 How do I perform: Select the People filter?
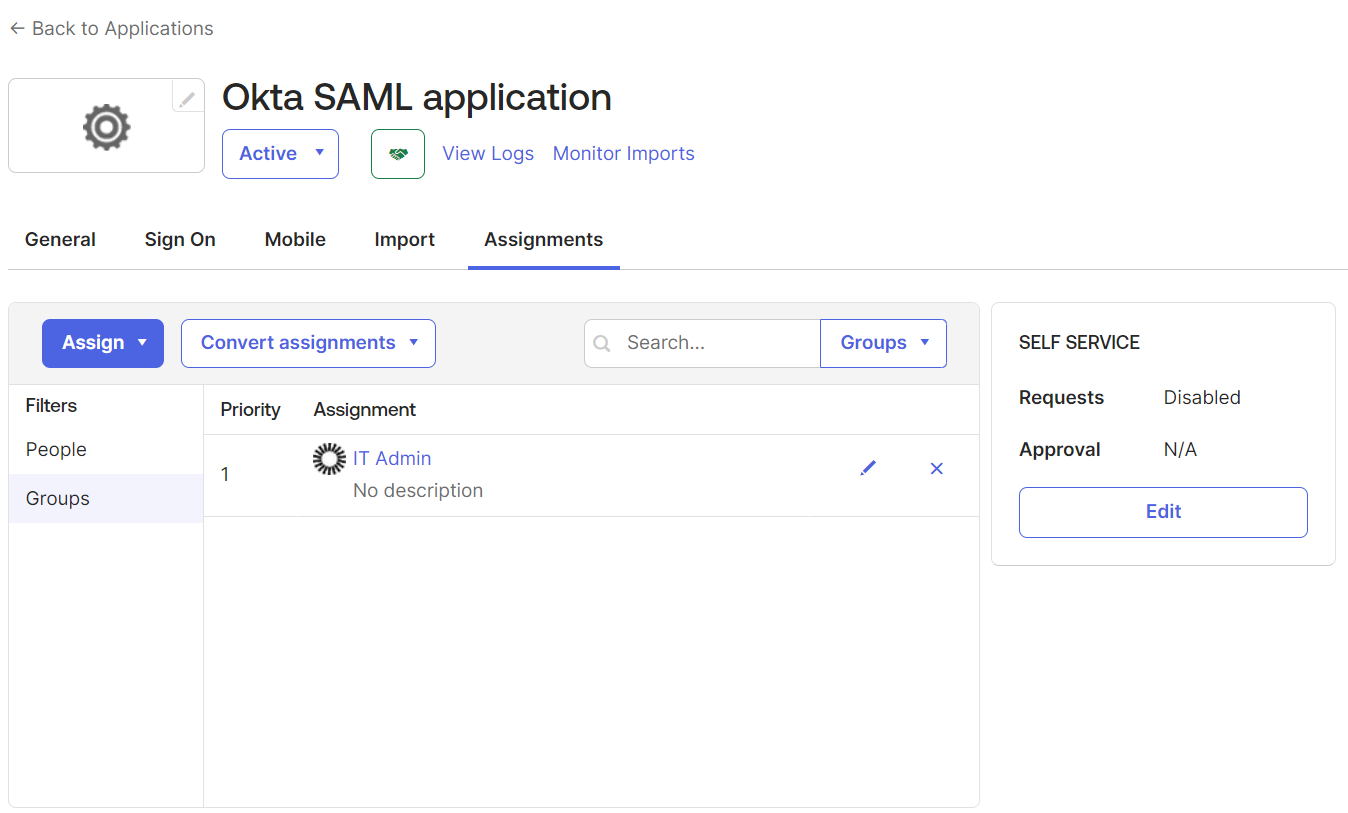pos(56,450)
